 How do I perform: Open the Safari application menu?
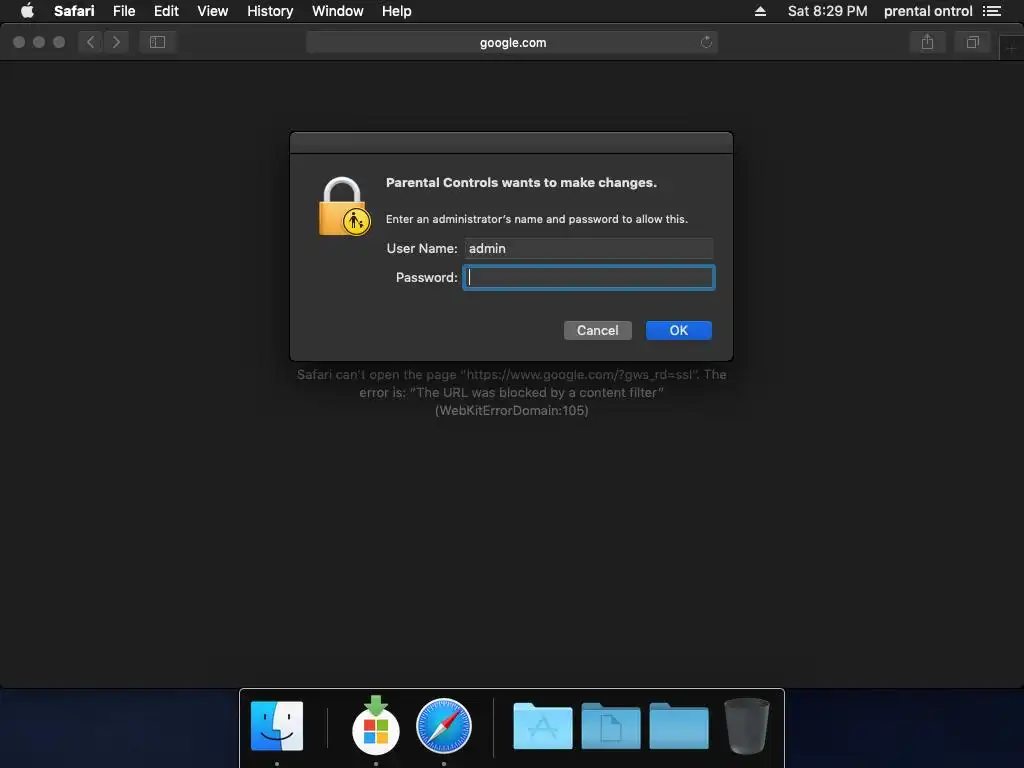[x=74, y=11]
